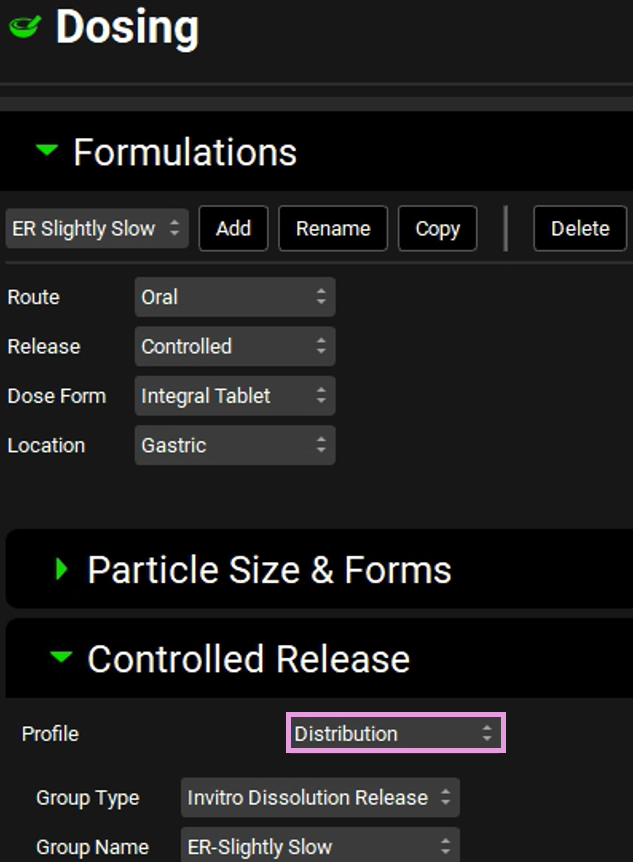Click the Particle Size & Forms title
The image size is (633, 862).
pos(269,570)
